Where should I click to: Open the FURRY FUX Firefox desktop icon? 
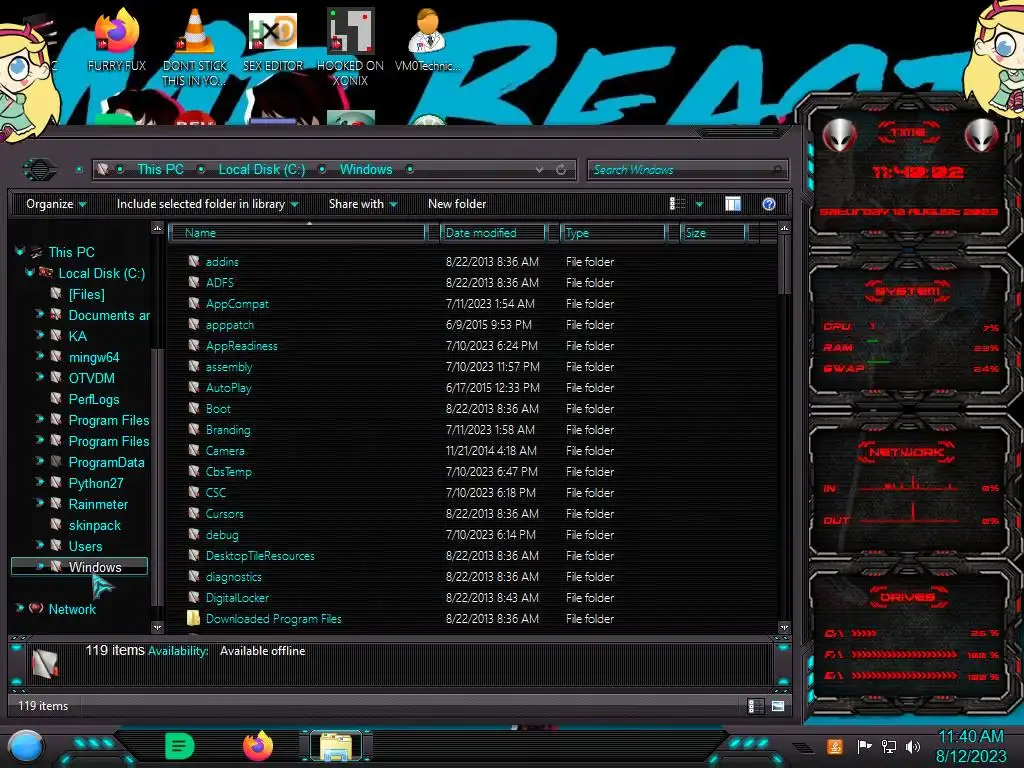(116, 39)
